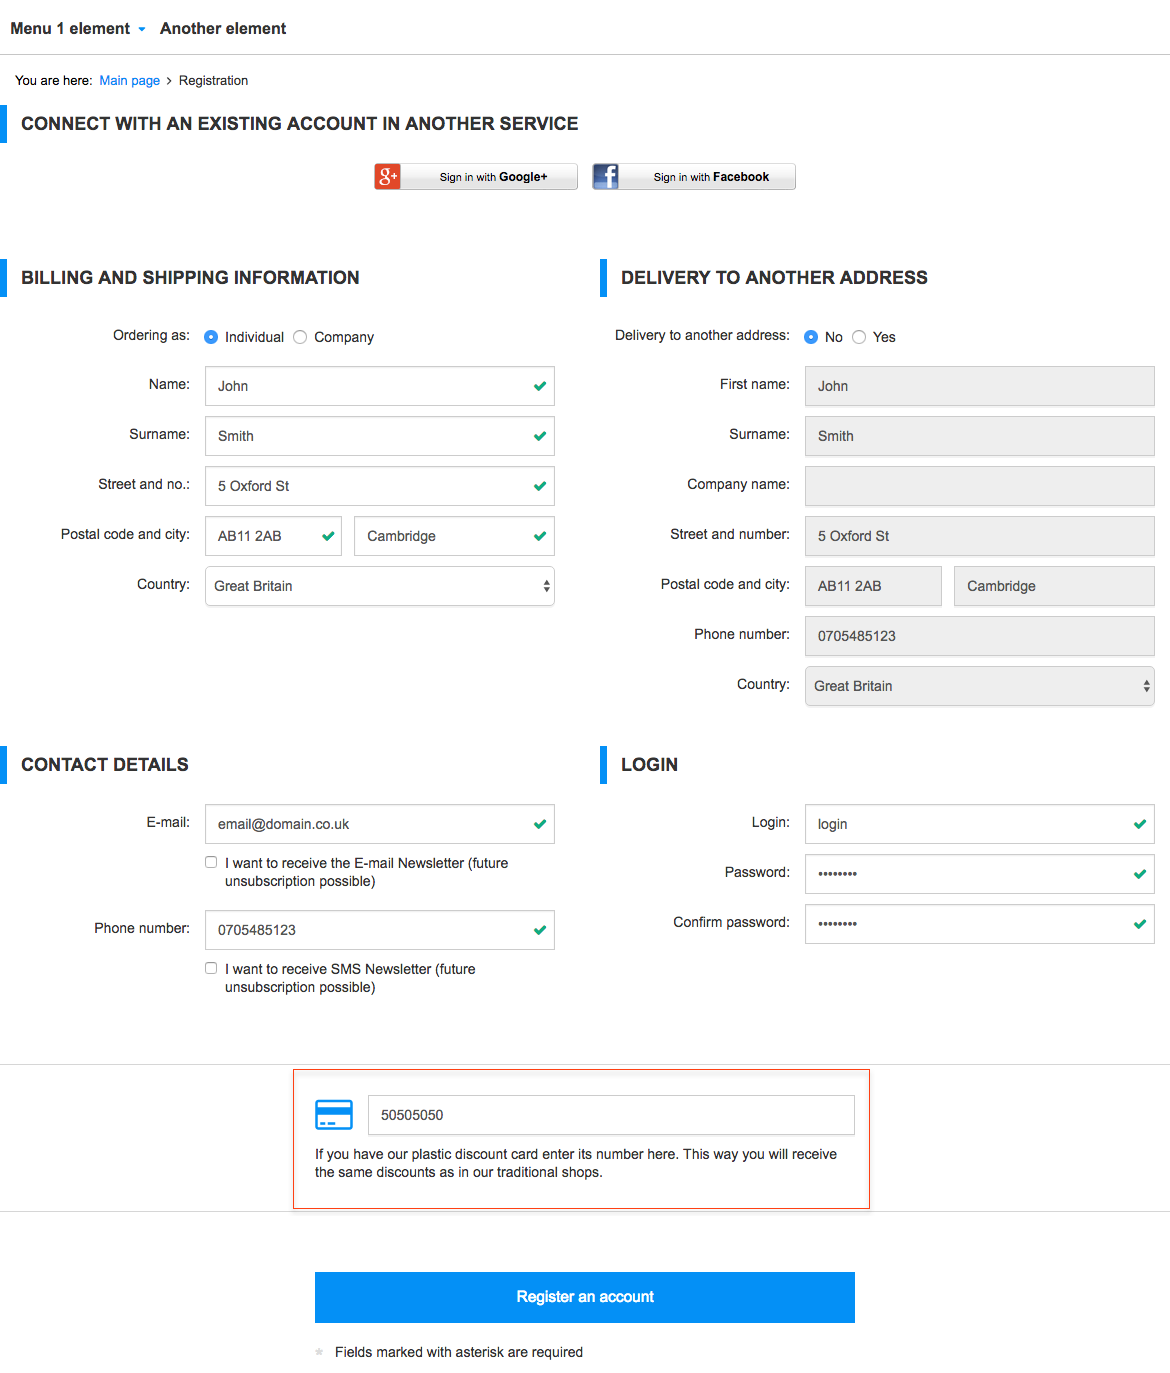Image resolution: width=1170 pixels, height=1373 pixels.
Task: Select the Company ordering radio button
Action: point(300,337)
